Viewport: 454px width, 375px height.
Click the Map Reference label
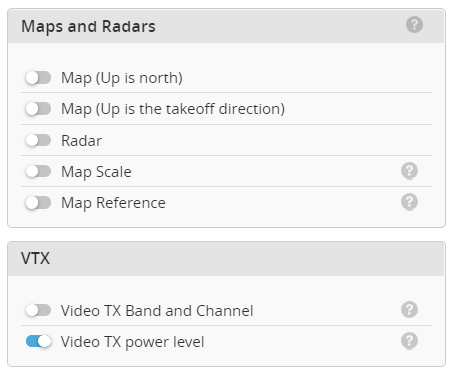click(113, 203)
